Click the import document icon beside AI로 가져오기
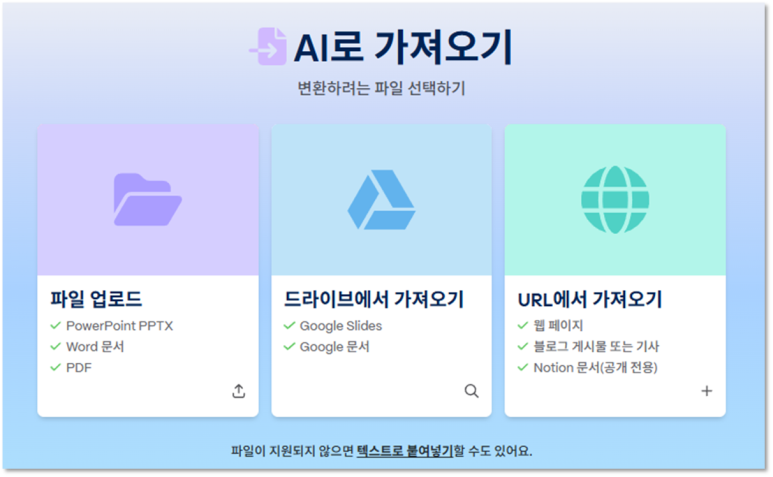This screenshot has width=773, height=477. coord(268,47)
